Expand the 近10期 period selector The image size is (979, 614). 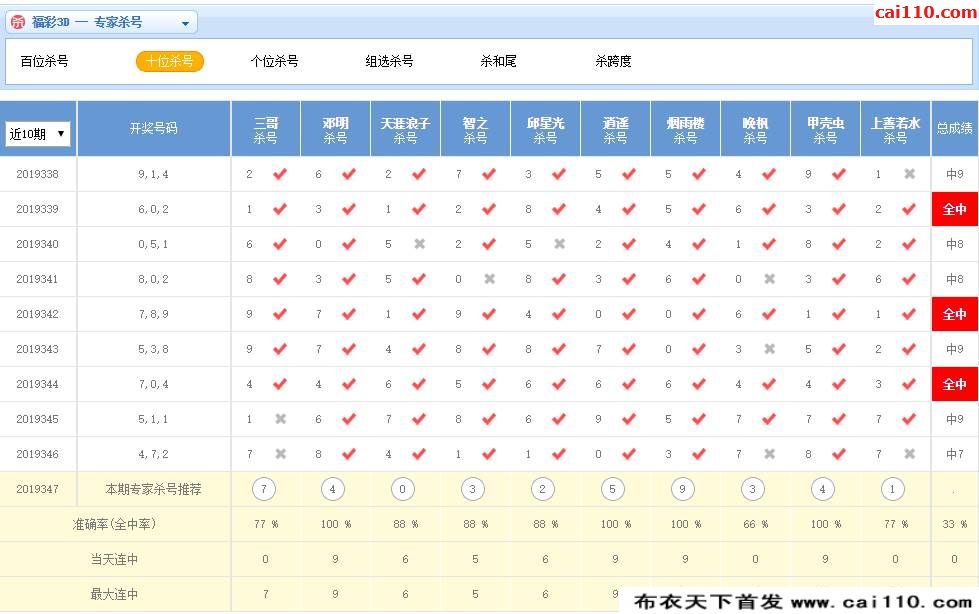coord(37,134)
